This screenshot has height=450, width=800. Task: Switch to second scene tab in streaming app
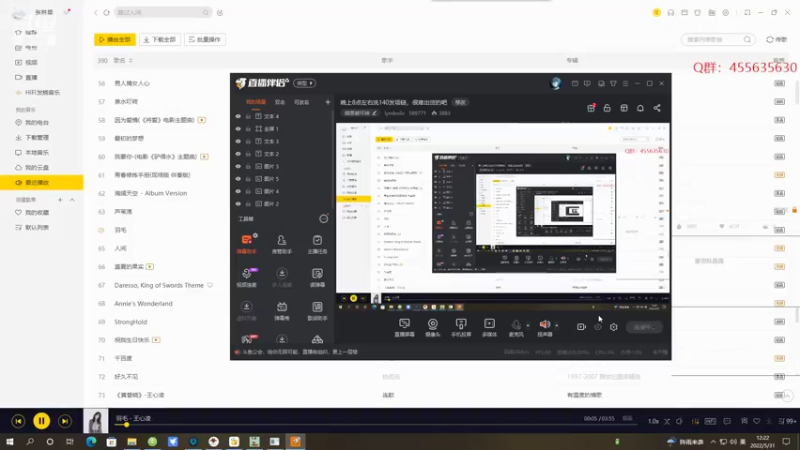tap(280, 102)
